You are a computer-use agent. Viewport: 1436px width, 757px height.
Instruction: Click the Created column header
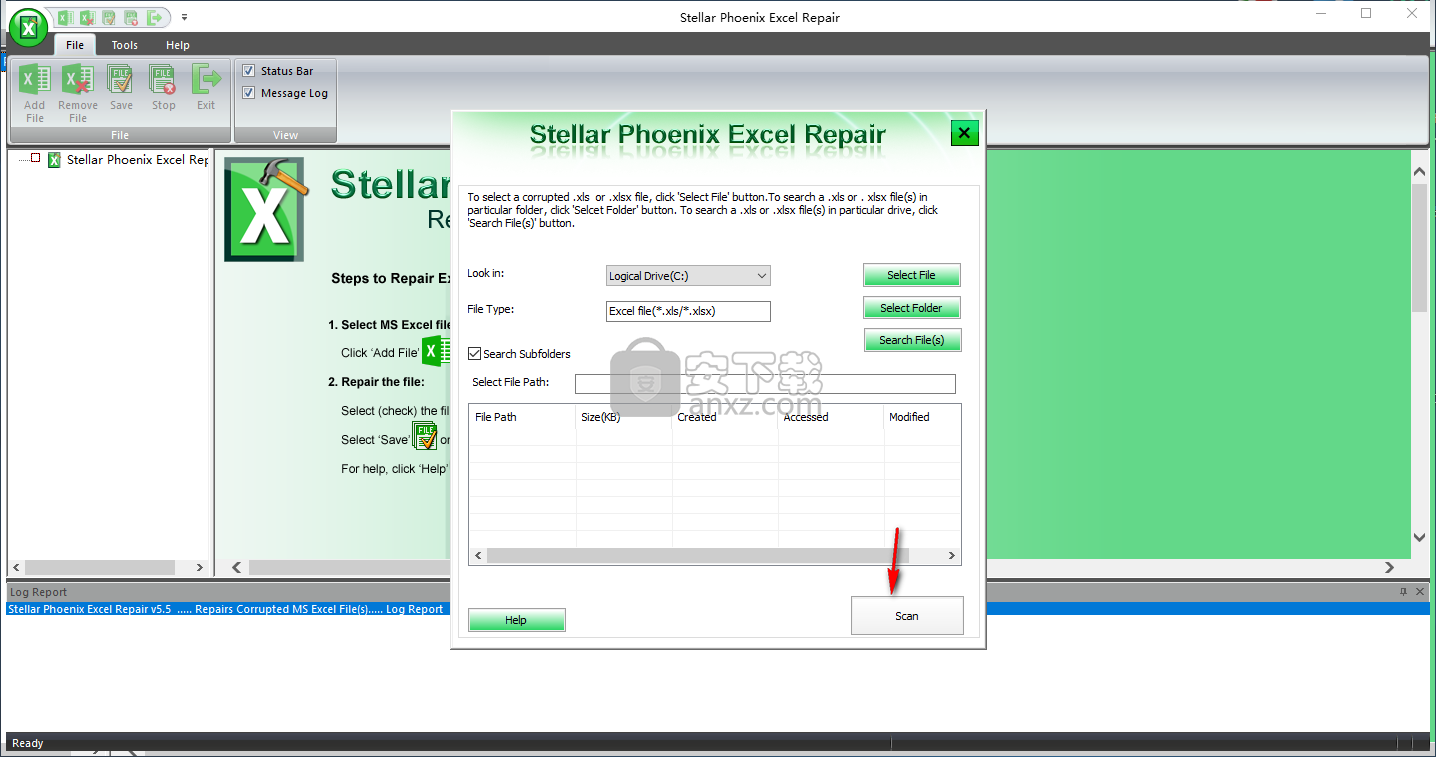pos(725,417)
